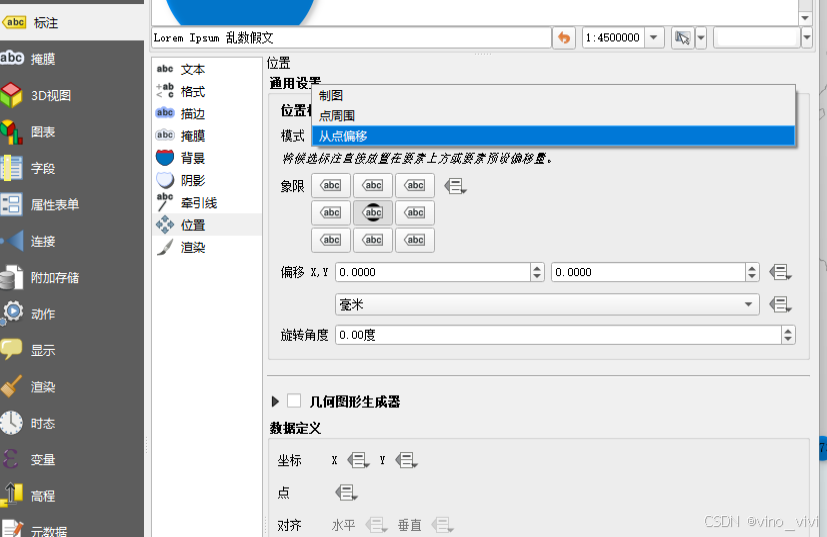Open the 渲染 section in left sidebar

tap(71, 387)
